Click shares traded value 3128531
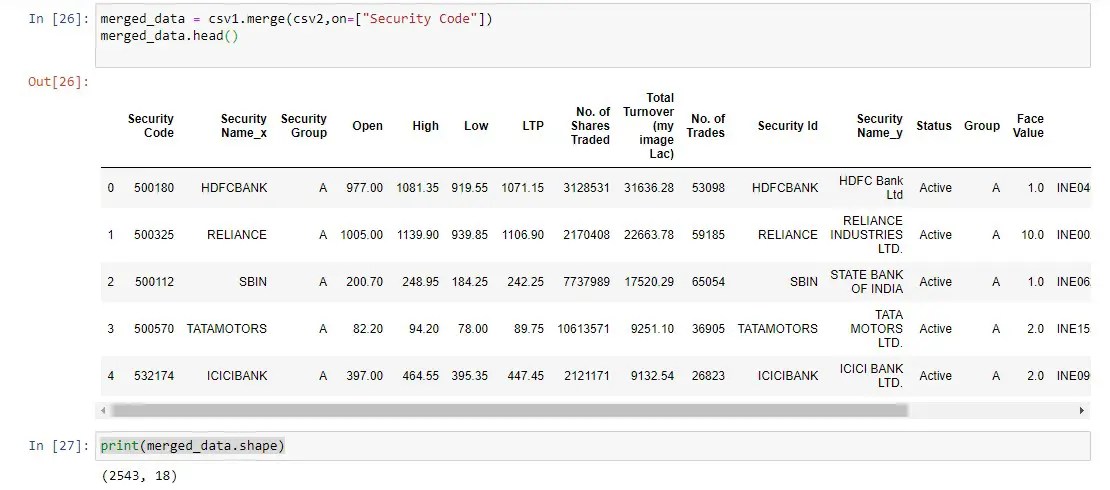The image size is (1110, 490). tap(587, 188)
